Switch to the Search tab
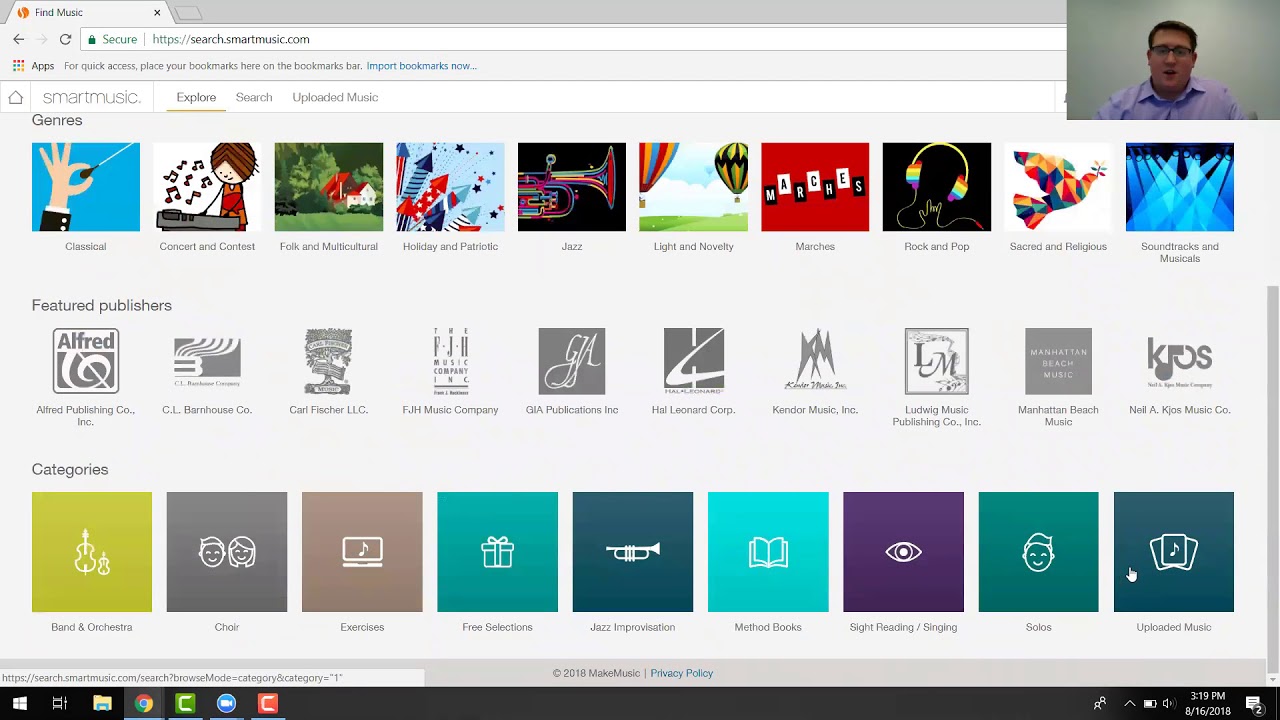Viewport: 1280px width, 720px height. tap(254, 97)
